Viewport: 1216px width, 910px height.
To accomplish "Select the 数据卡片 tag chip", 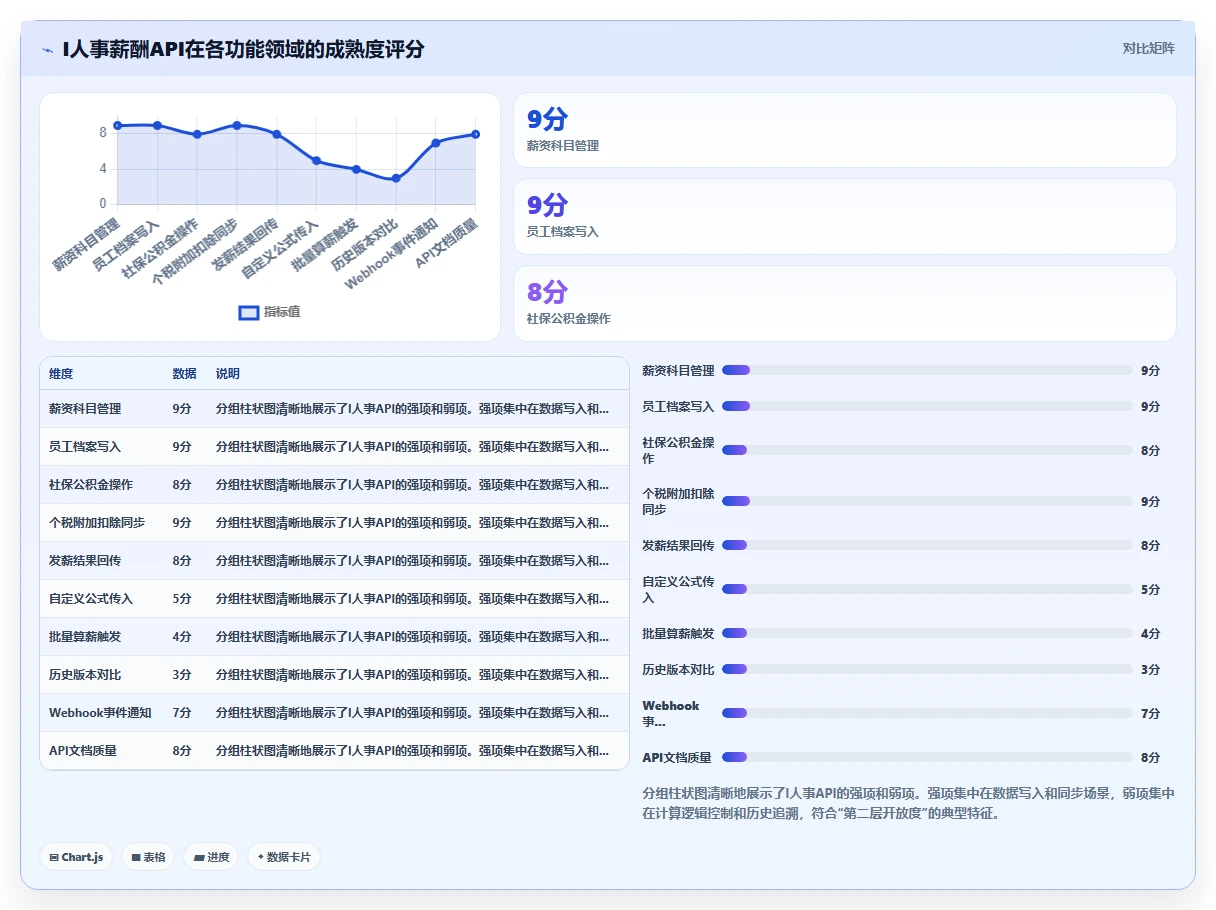I will [284, 857].
